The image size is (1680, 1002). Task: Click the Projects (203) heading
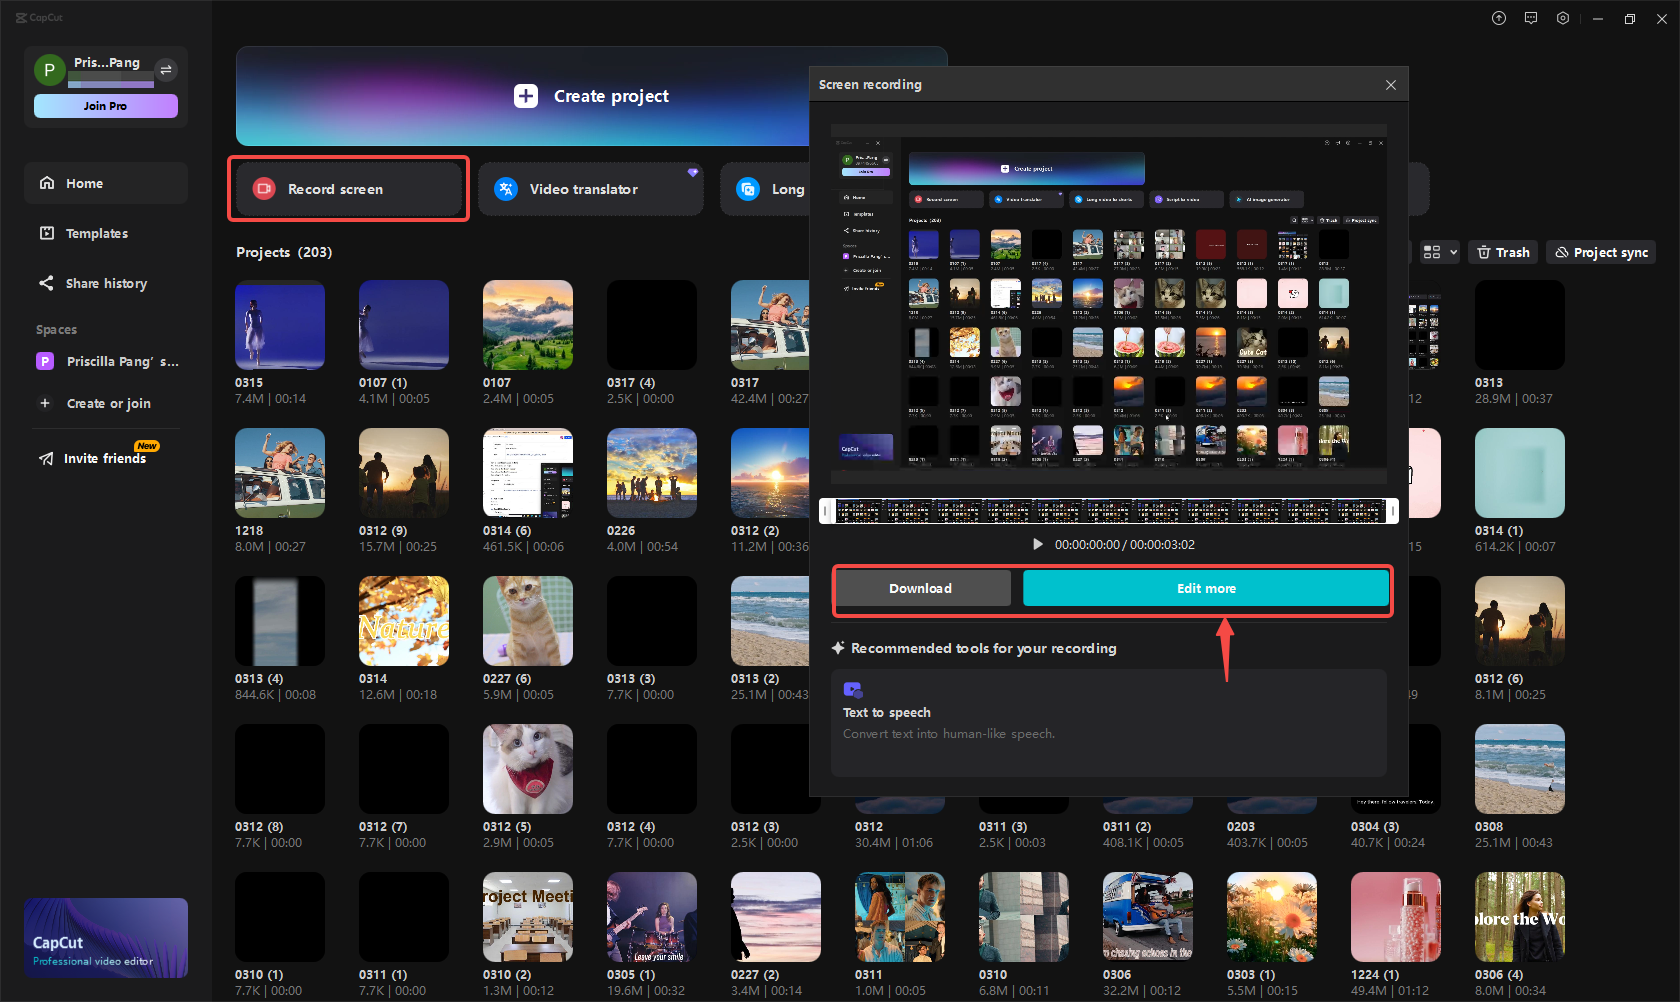tap(284, 252)
